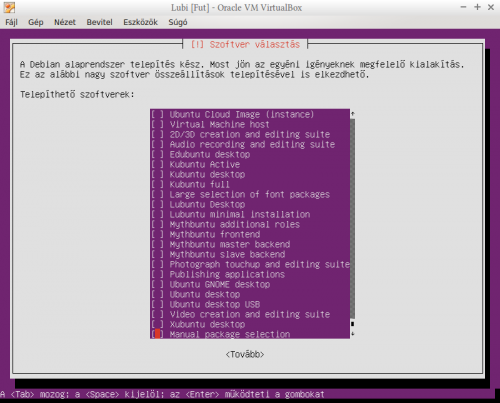Check the Publishing applications box

[157, 274]
